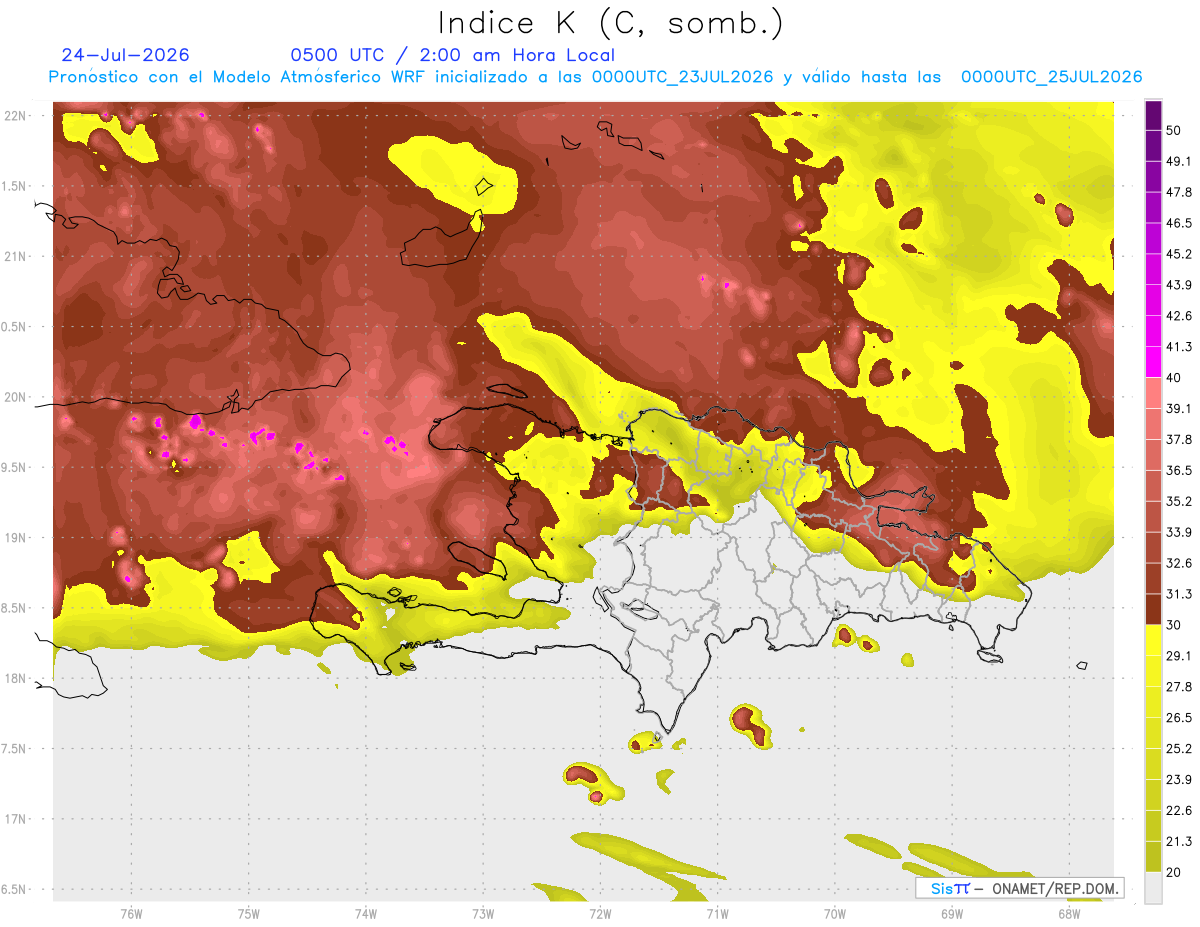Click the longitude label "68W"

[1068, 913]
